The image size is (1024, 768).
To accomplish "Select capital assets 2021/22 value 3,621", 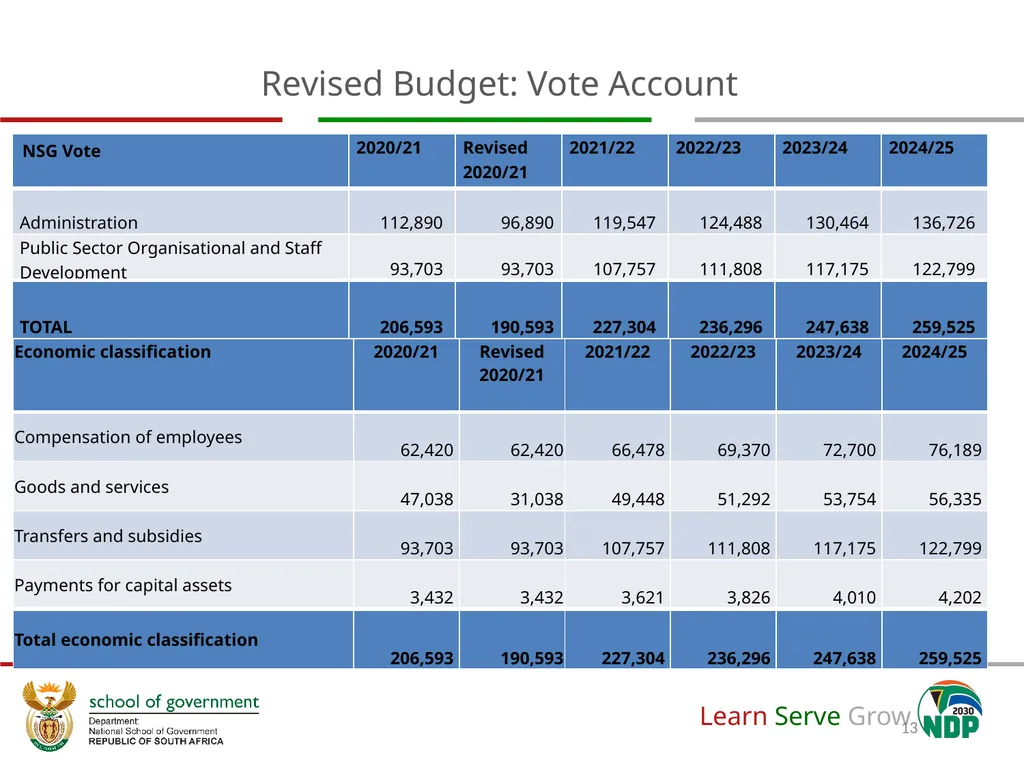I will coord(642,597).
